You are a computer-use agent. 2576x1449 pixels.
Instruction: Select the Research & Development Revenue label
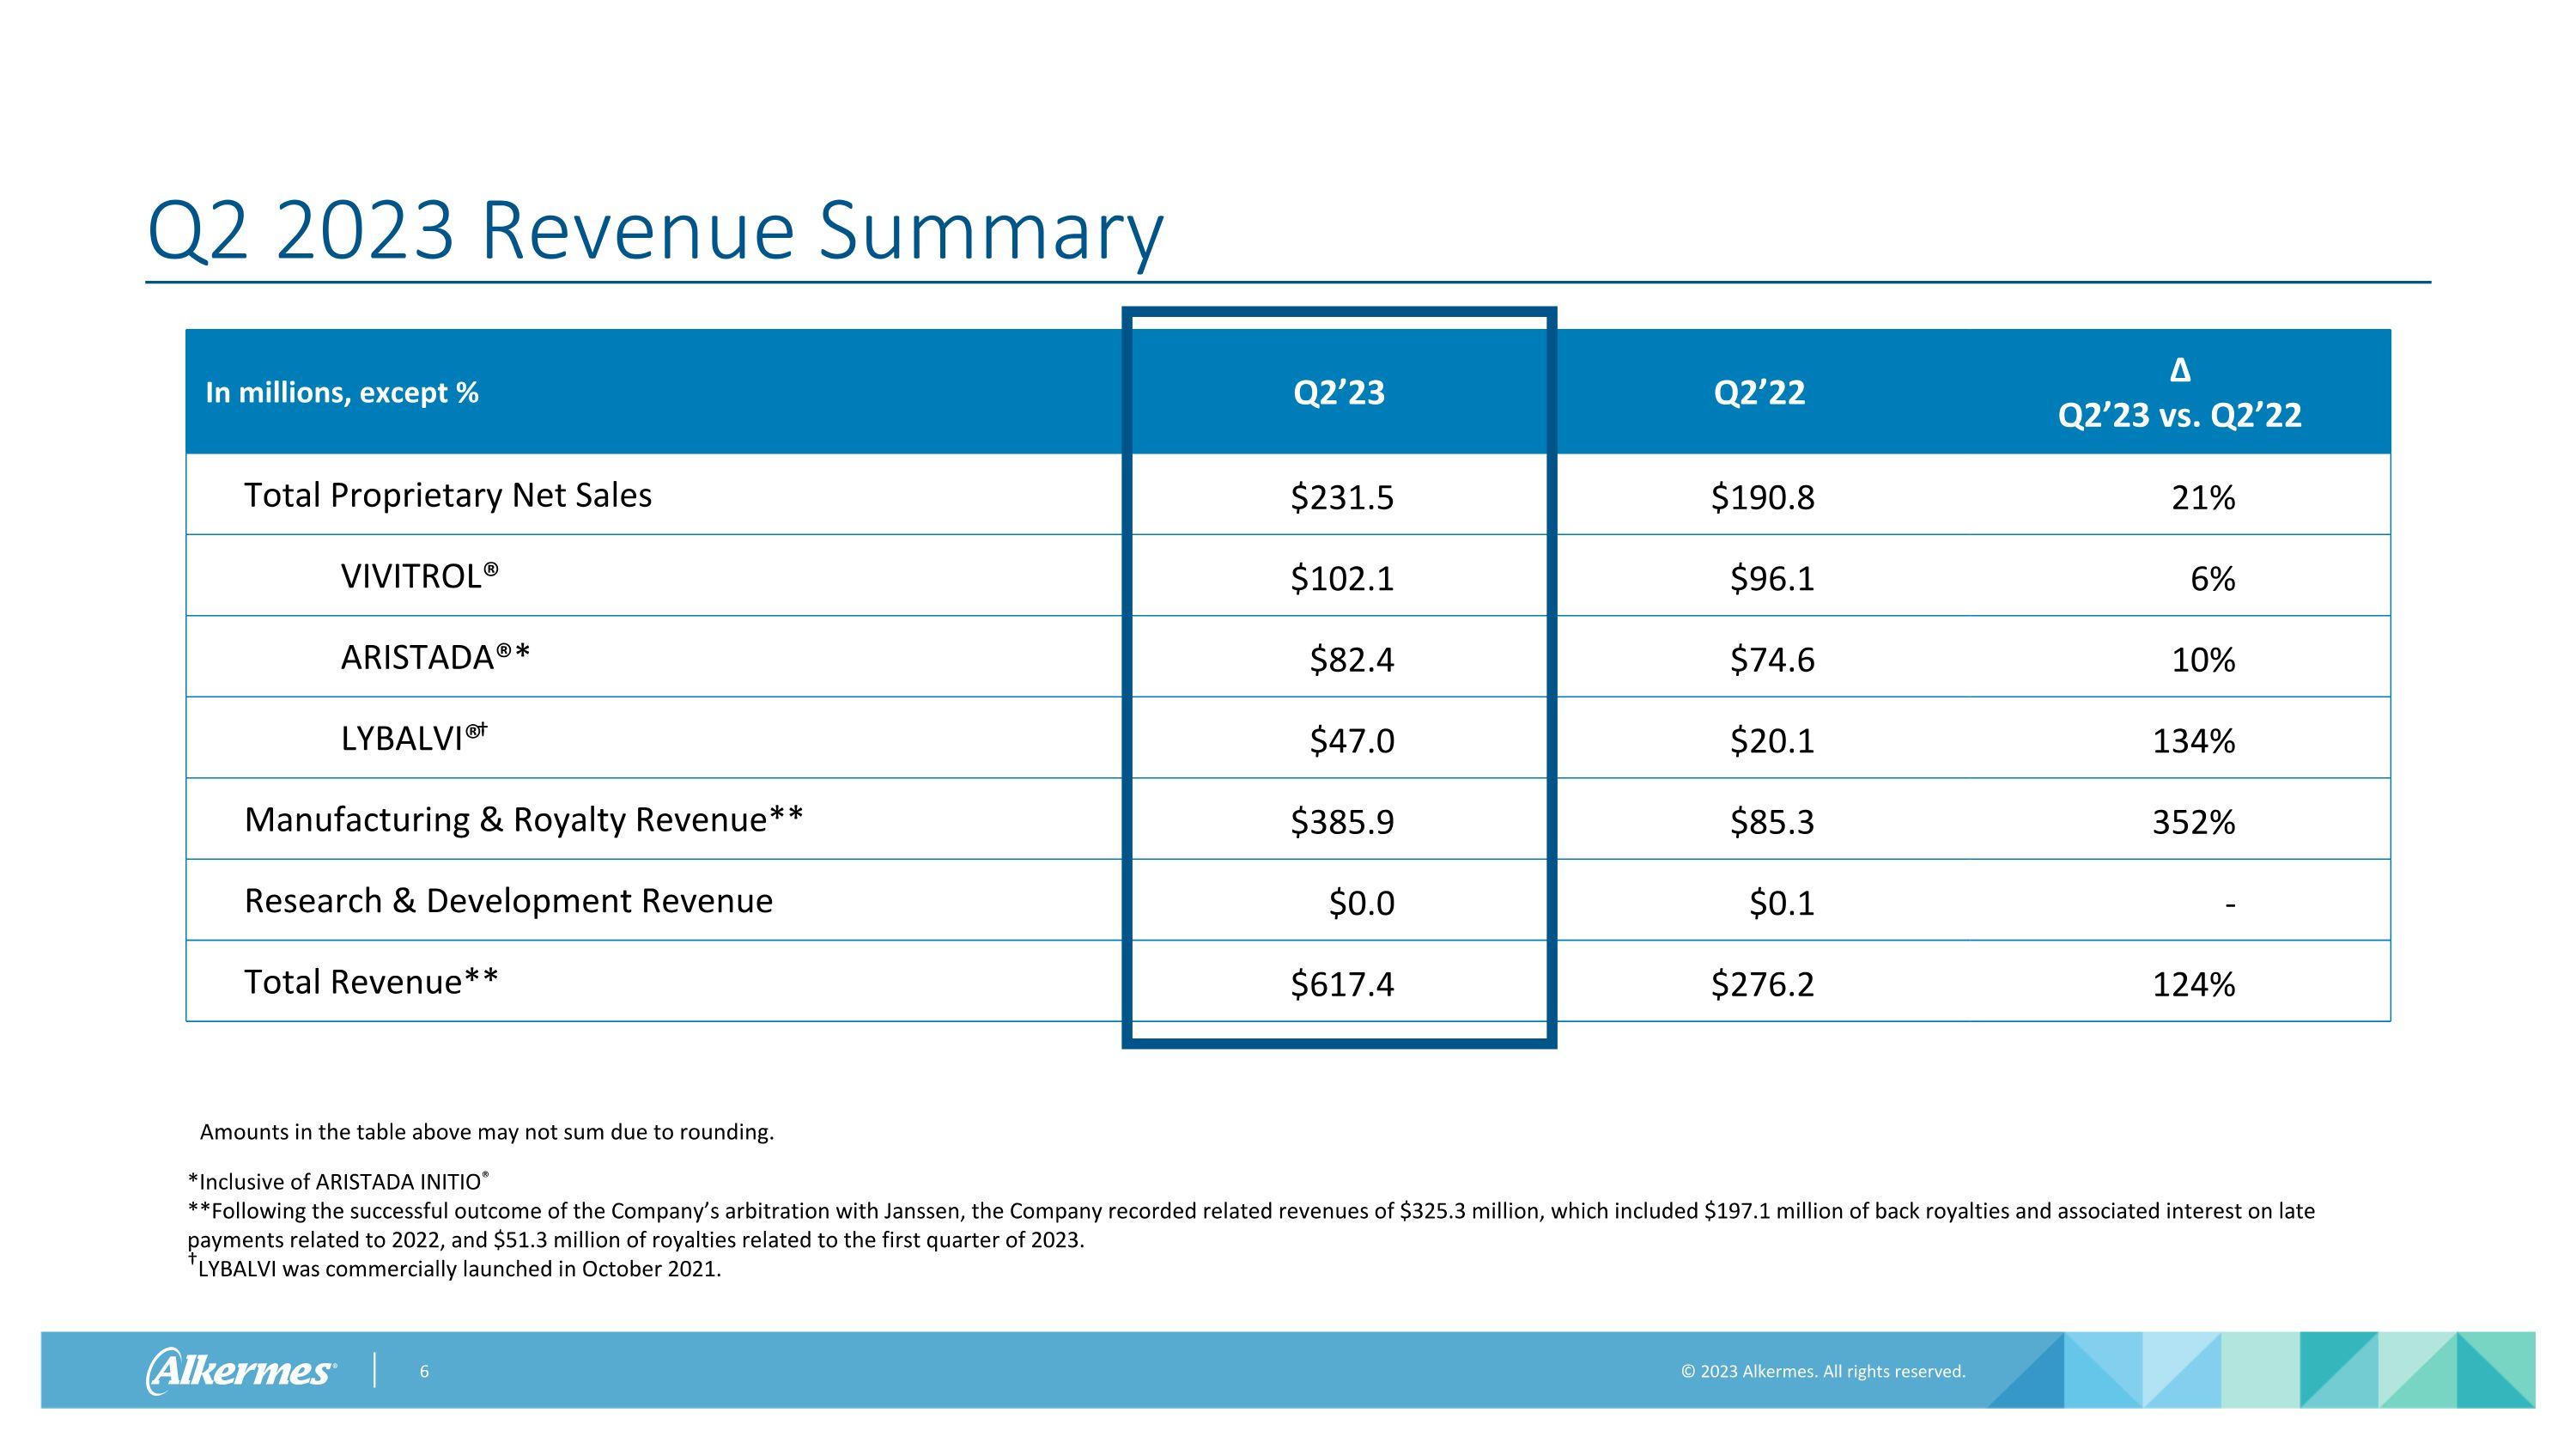point(506,900)
